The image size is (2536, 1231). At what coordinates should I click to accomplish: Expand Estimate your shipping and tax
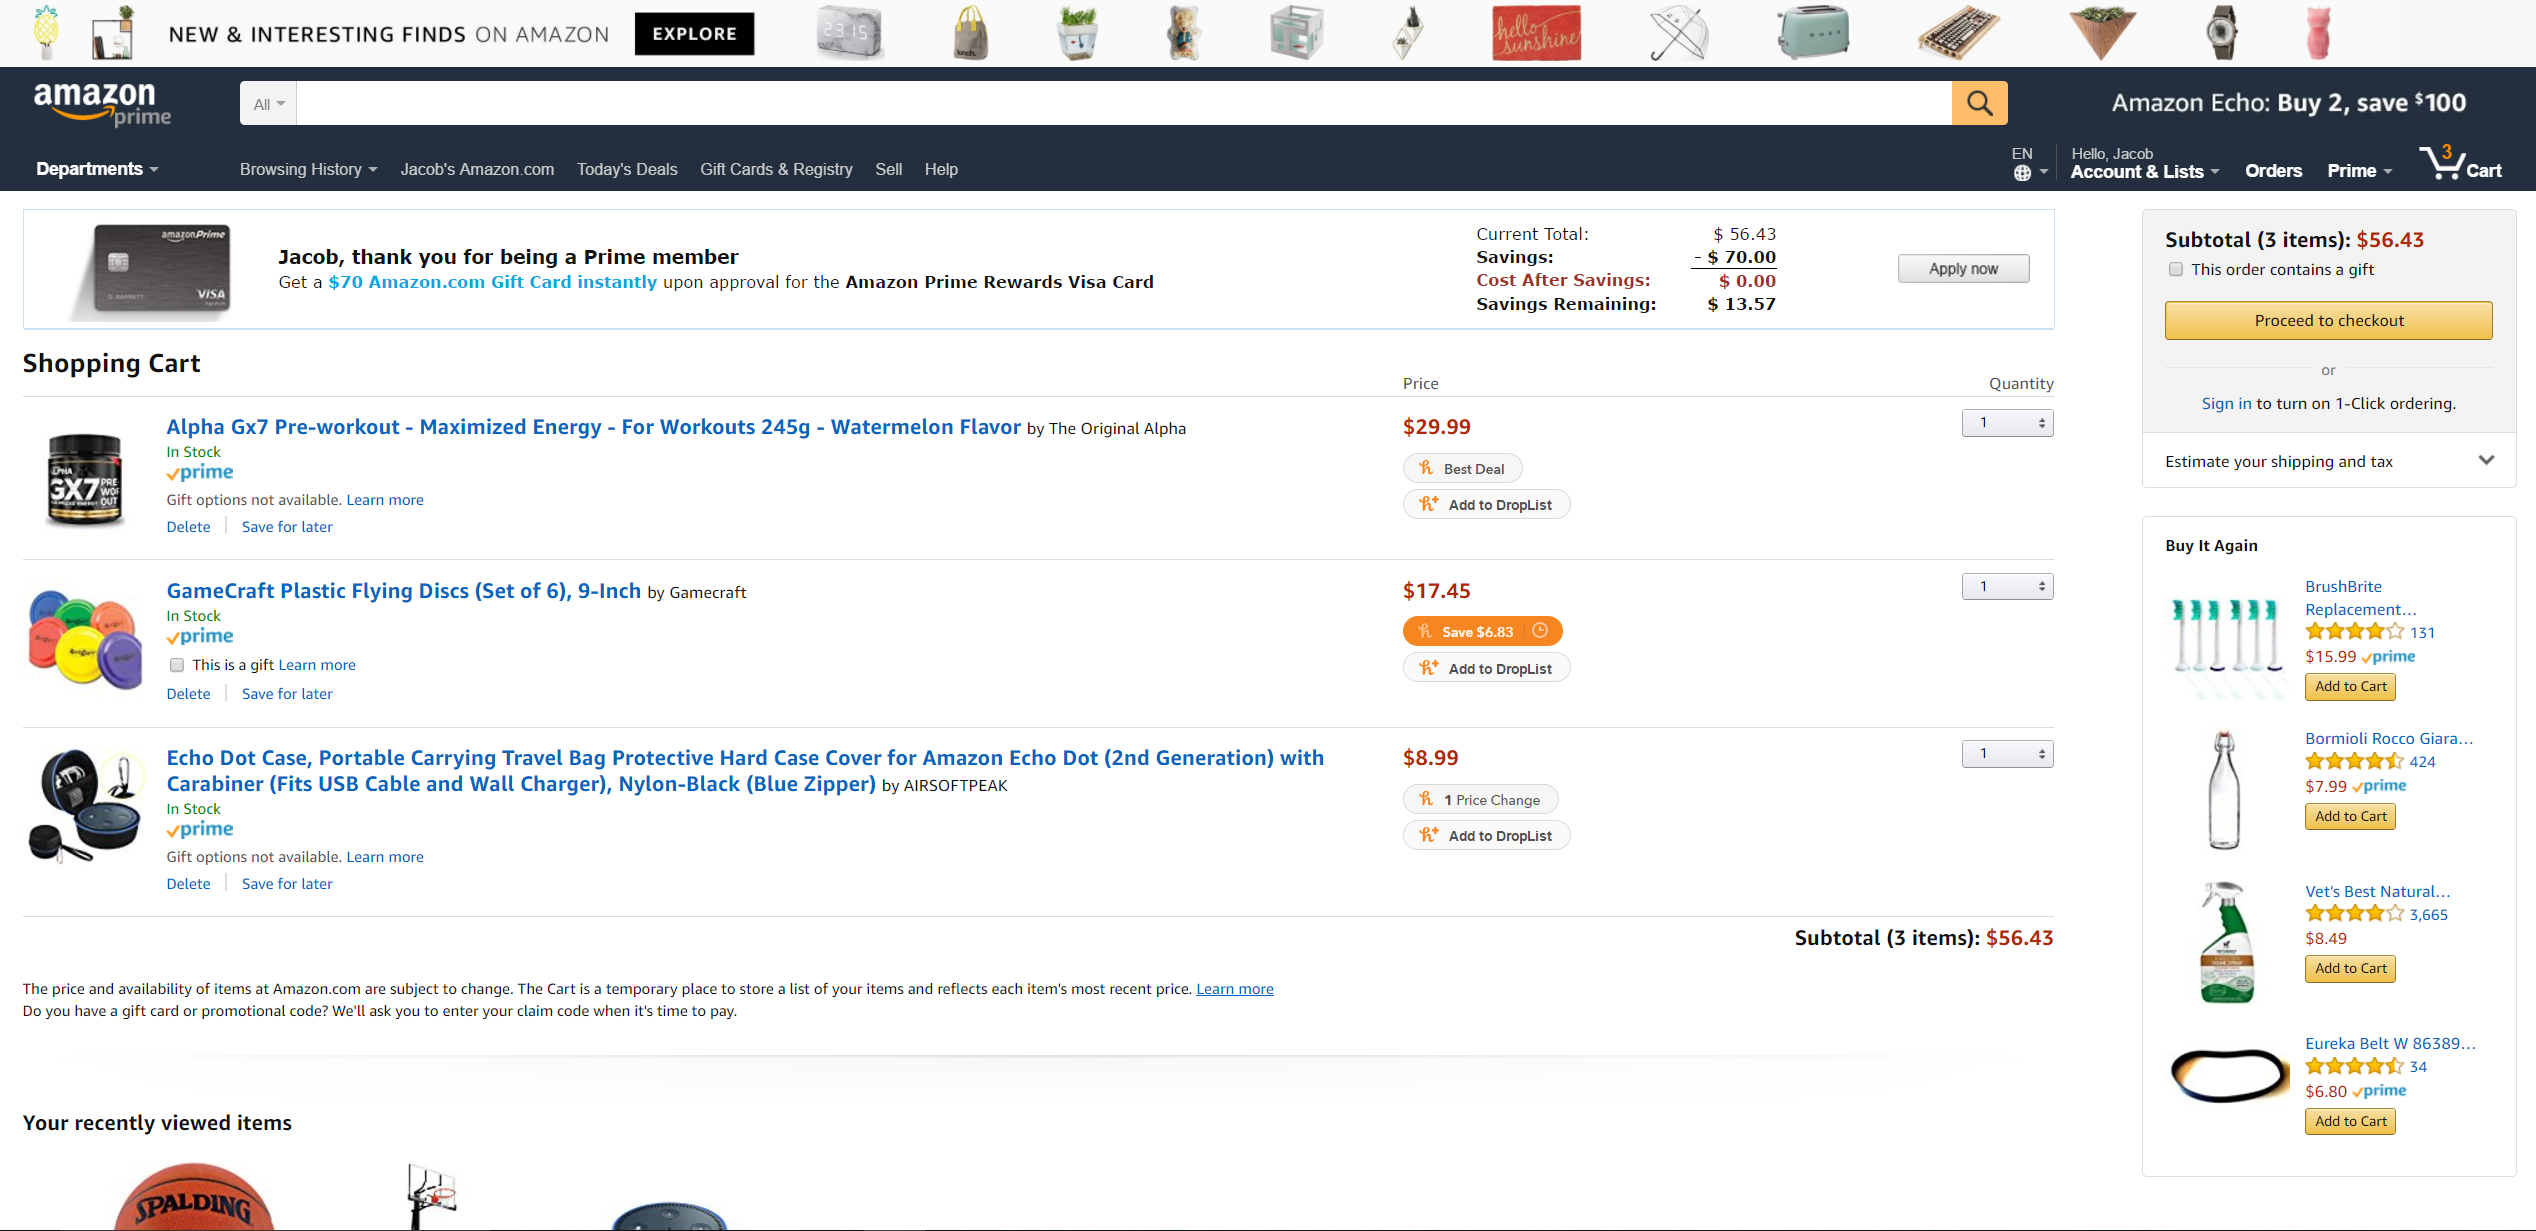[x=2328, y=461]
